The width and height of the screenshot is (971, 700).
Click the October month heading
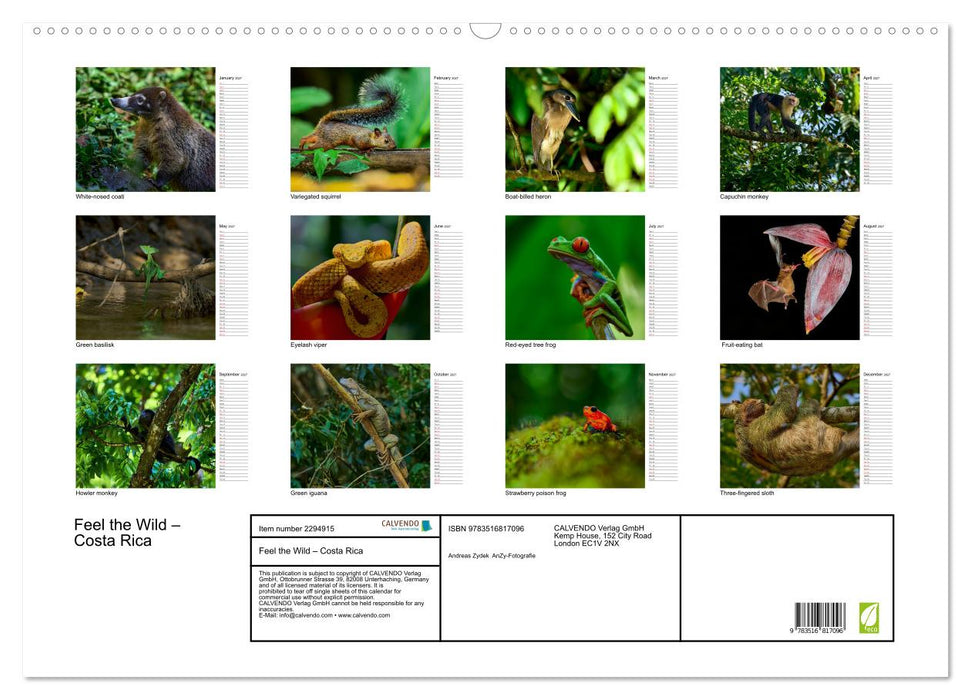pos(446,374)
